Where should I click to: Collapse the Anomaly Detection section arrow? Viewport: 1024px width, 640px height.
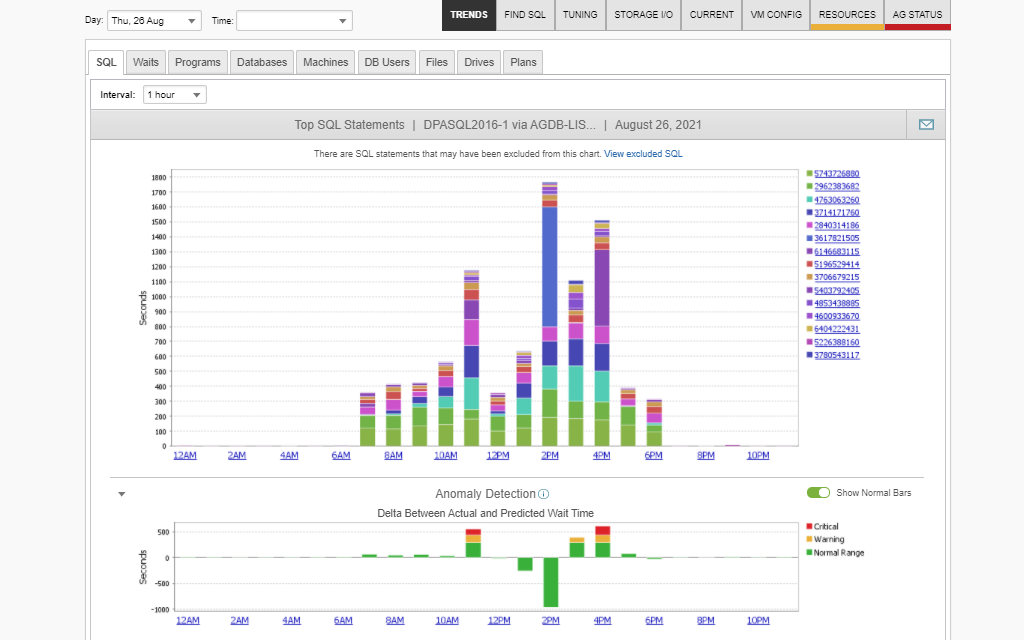click(122, 494)
